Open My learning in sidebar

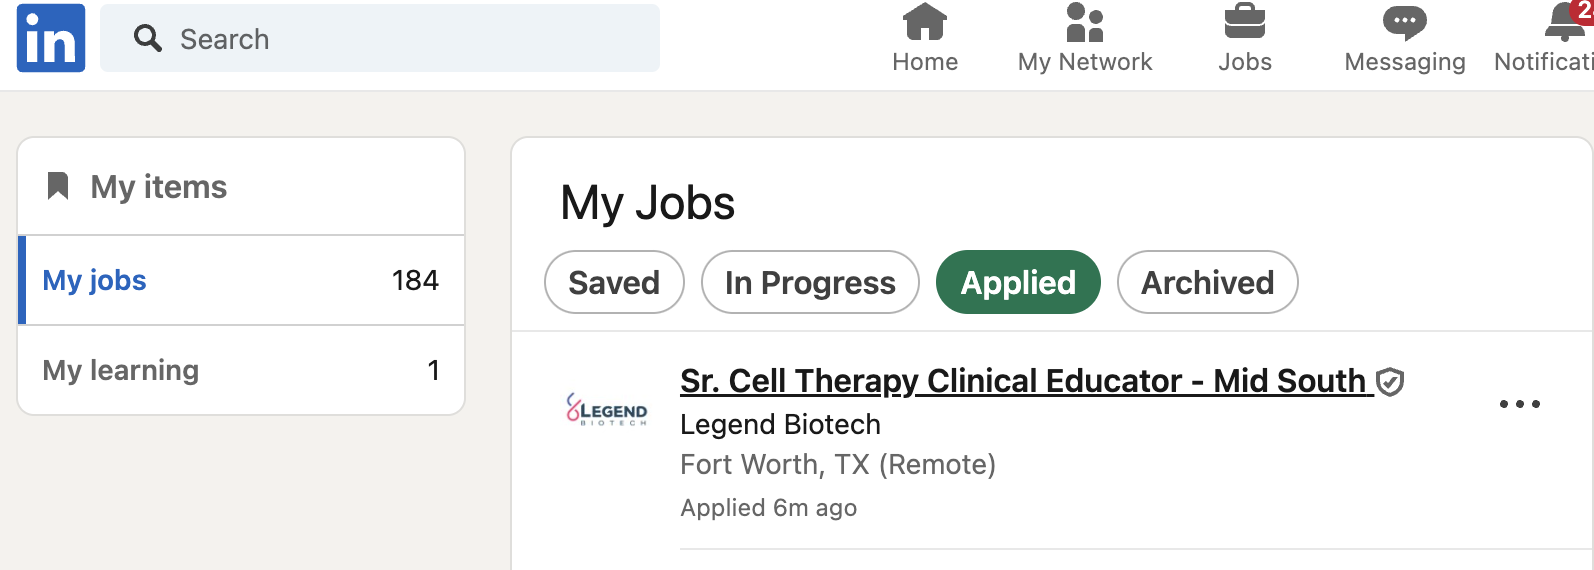click(241, 370)
